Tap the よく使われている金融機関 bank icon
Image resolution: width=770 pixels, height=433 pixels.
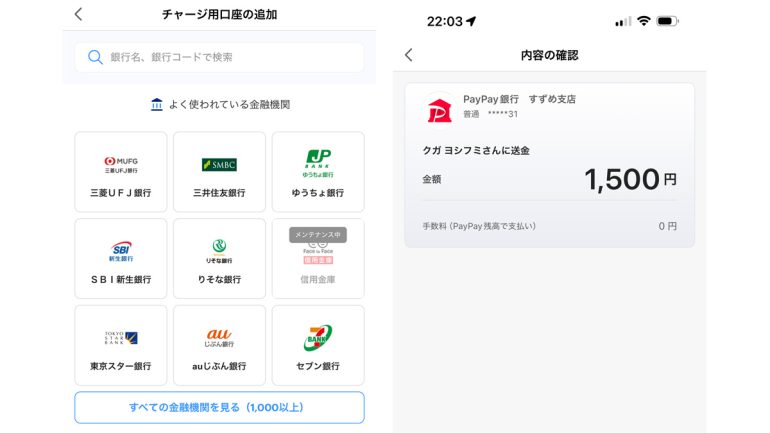(157, 105)
